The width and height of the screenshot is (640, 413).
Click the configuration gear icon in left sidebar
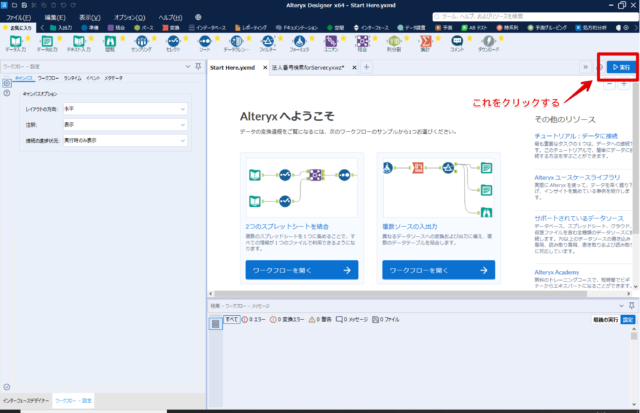pos(7,83)
